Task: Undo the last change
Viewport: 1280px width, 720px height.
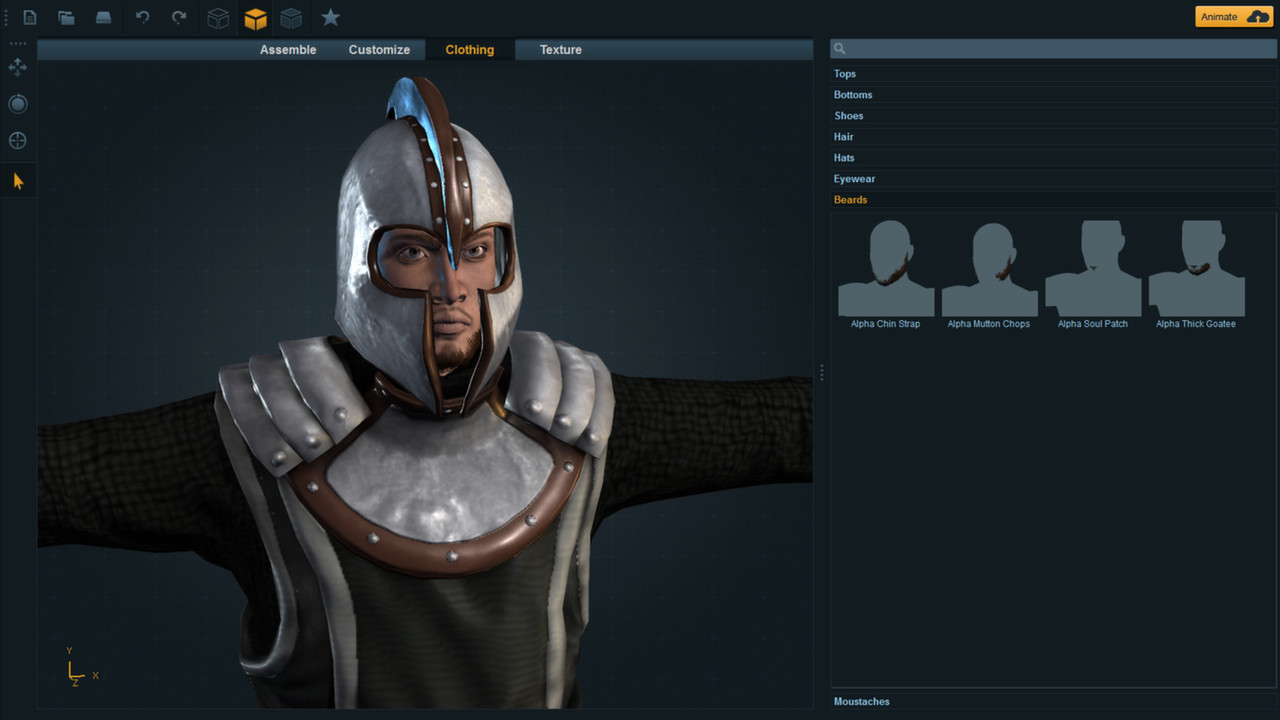Action: tap(141, 17)
